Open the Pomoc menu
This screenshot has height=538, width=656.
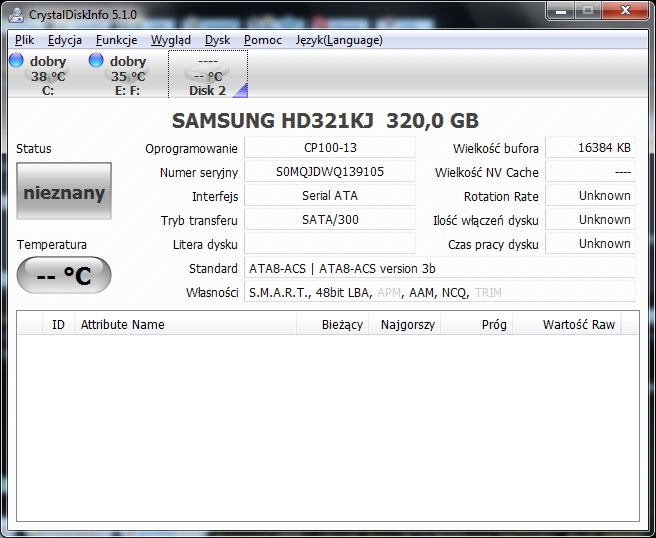(263, 40)
